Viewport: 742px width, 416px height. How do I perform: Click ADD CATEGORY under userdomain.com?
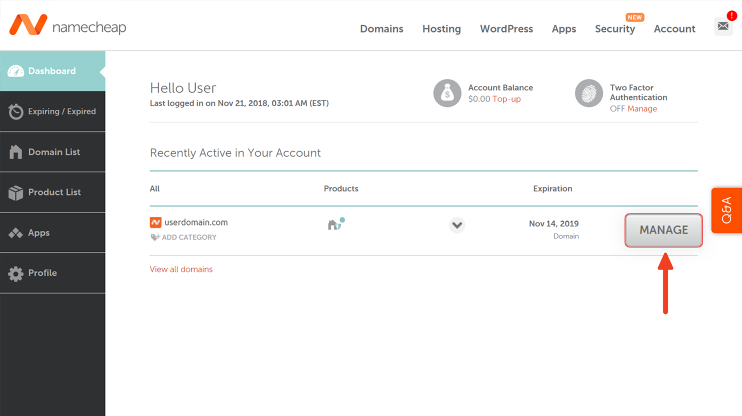tap(189, 237)
